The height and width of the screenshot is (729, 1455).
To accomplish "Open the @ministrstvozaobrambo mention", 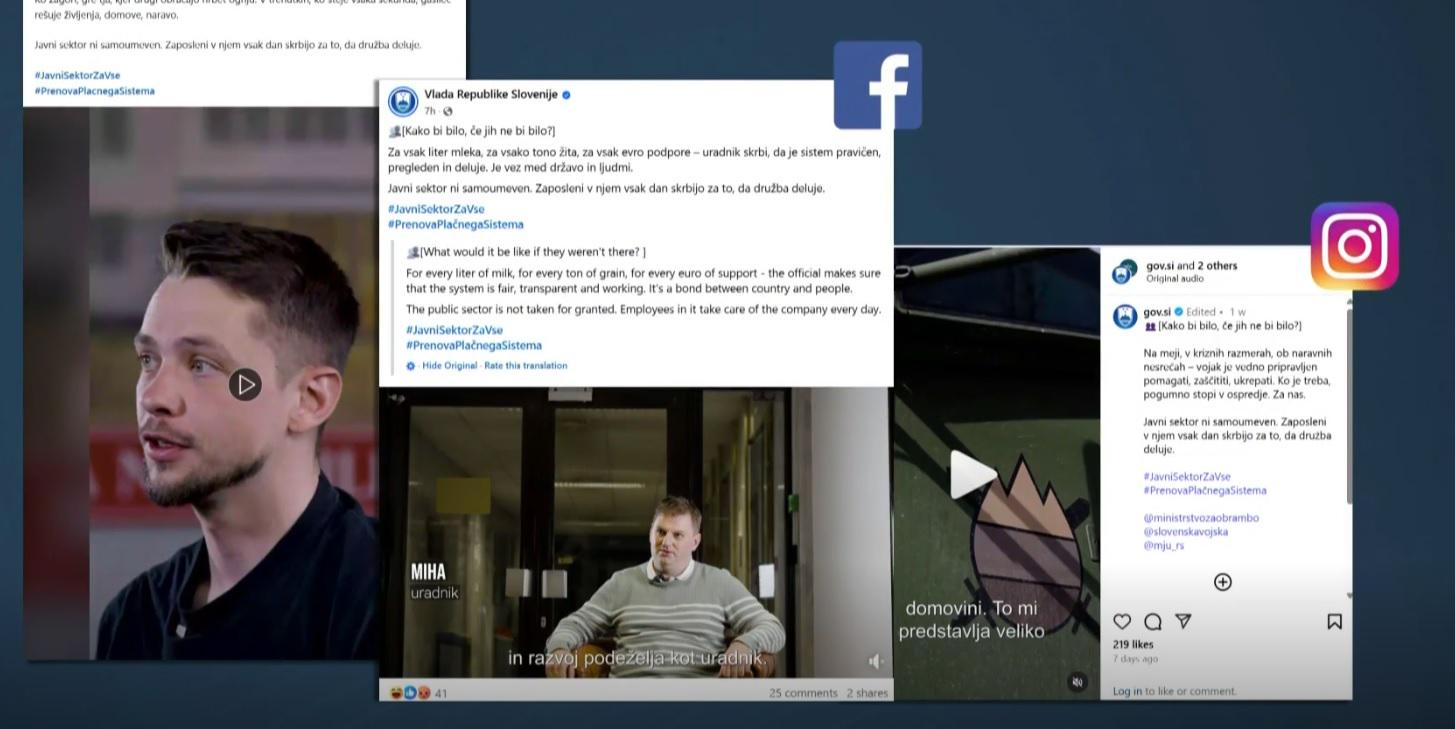I will tap(1201, 518).
